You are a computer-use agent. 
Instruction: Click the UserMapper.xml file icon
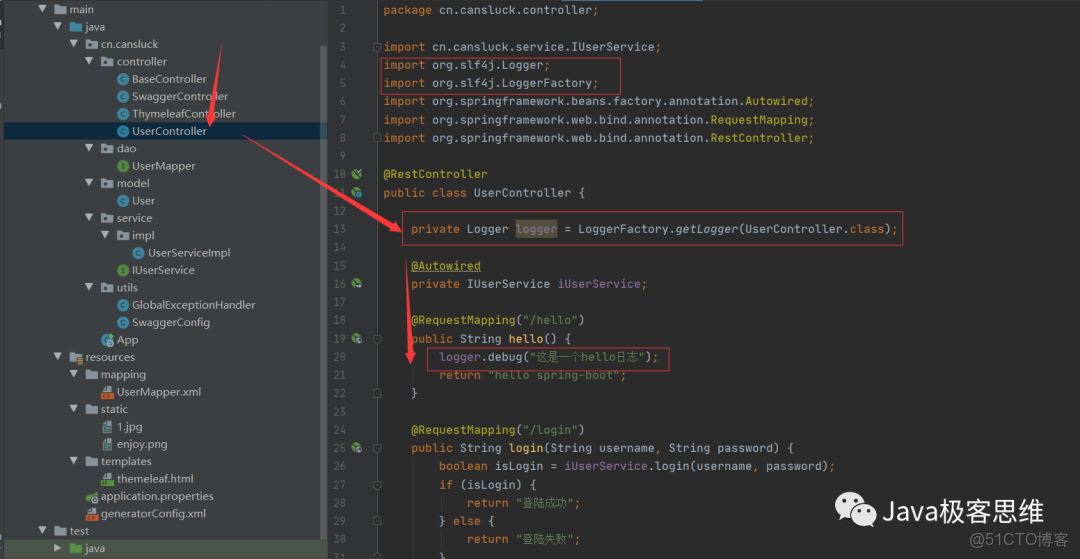[x=108, y=392]
